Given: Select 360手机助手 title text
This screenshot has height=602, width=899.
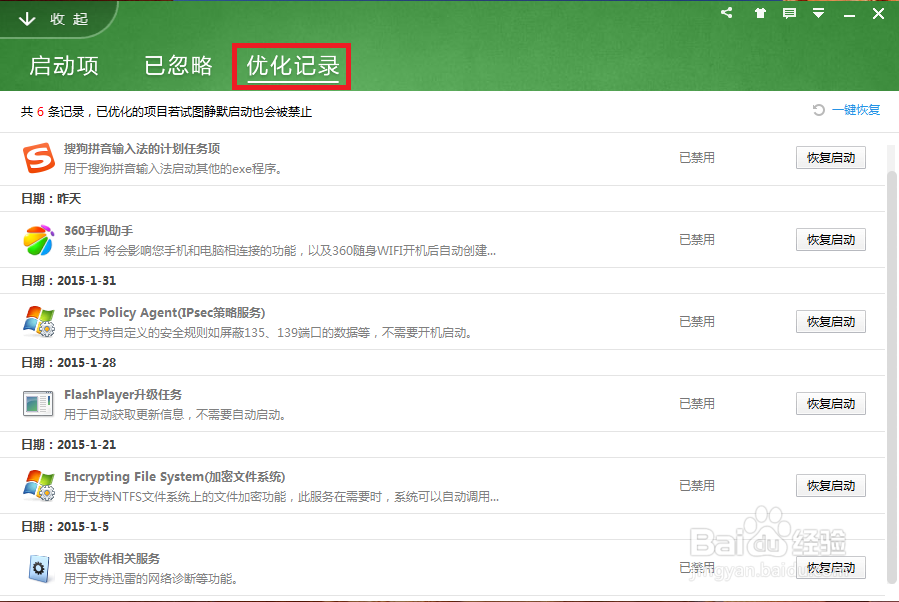Looking at the screenshot, I should 99,230.
